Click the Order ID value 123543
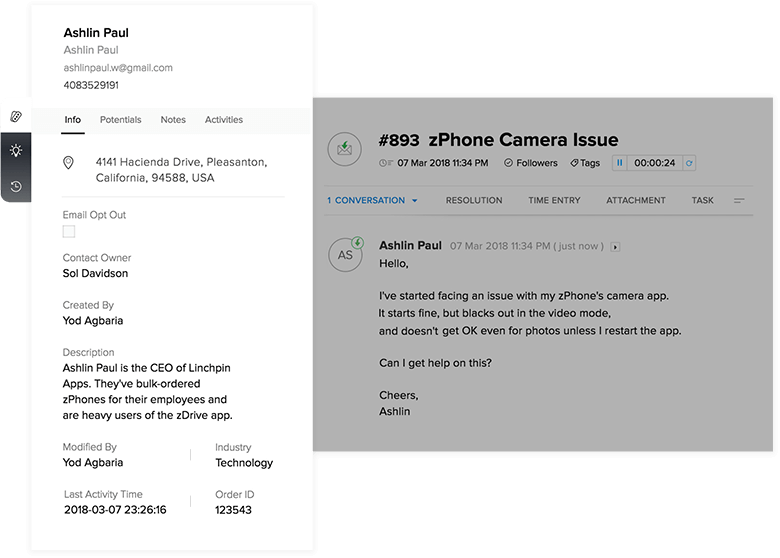 (233, 510)
